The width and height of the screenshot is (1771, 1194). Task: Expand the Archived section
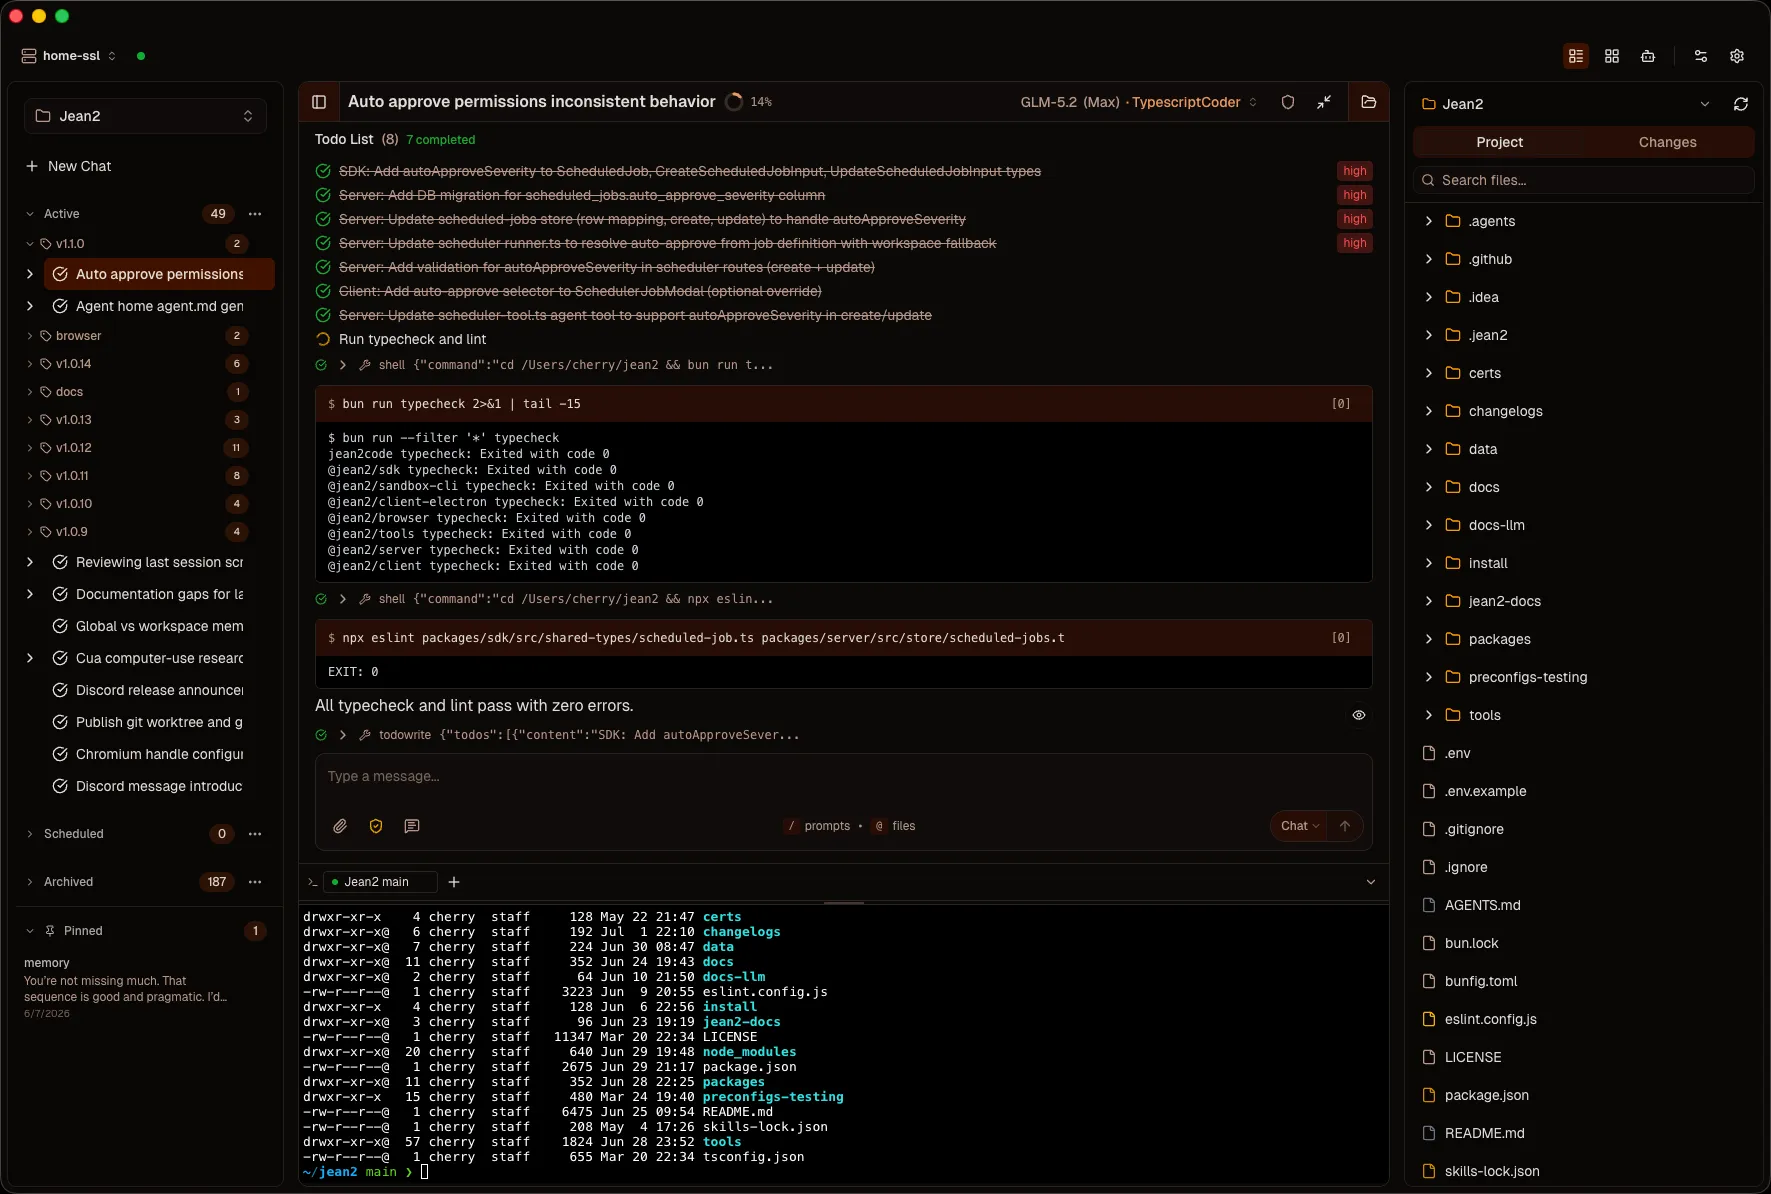30,882
